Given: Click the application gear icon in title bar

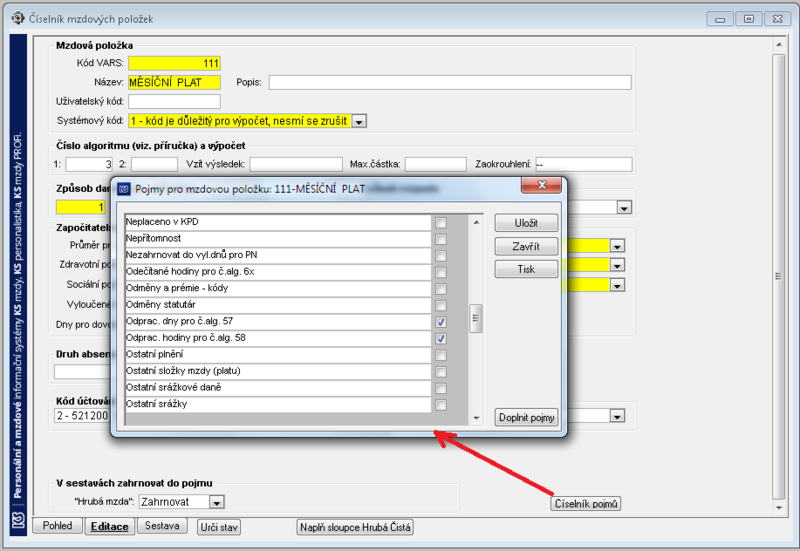Looking at the screenshot, I should 18,18.
